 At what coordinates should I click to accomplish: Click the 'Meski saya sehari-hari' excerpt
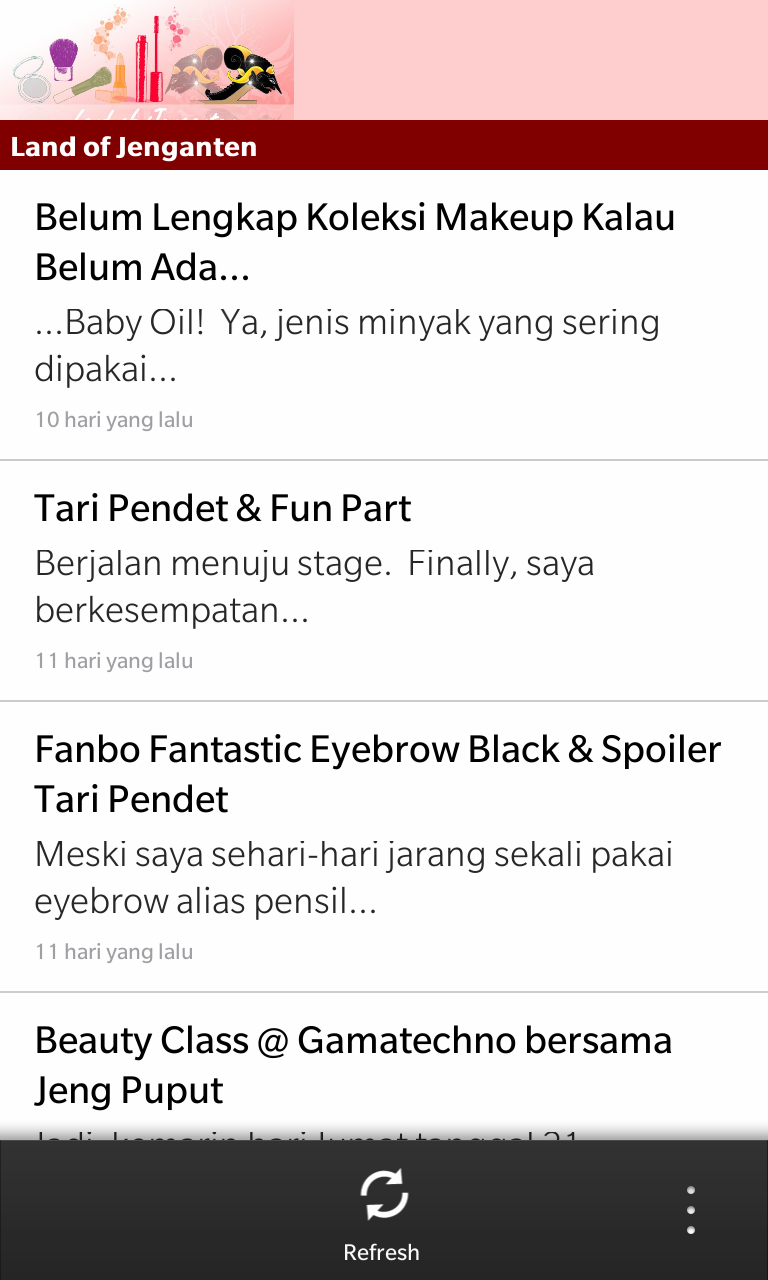(354, 877)
